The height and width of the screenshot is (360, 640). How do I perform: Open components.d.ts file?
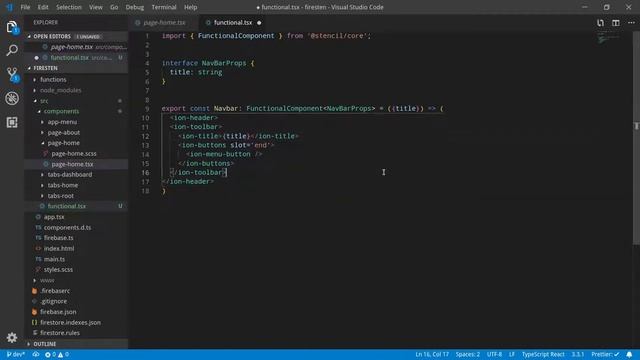[67, 227]
